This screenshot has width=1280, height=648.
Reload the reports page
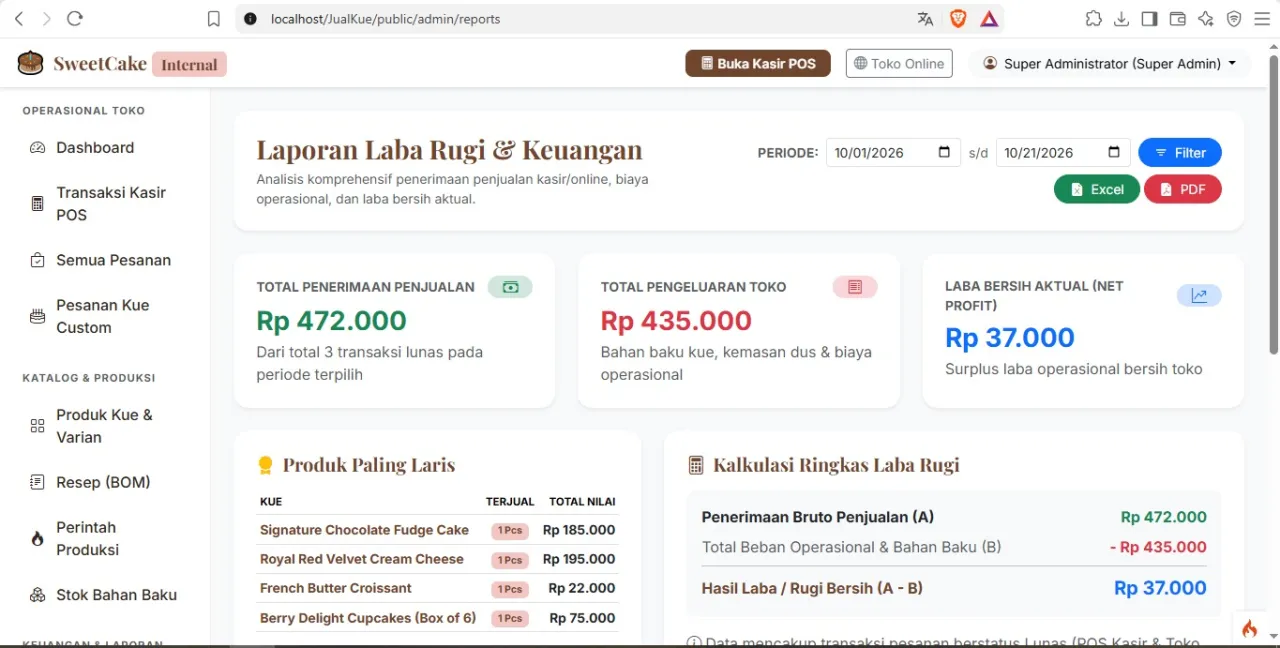[74, 19]
